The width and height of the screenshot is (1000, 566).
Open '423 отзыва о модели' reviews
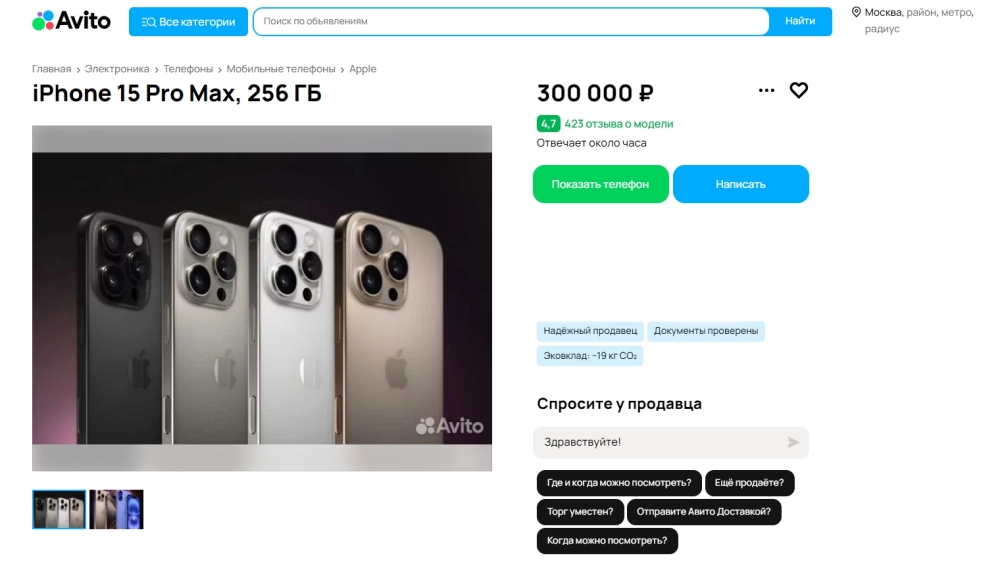(x=618, y=124)
